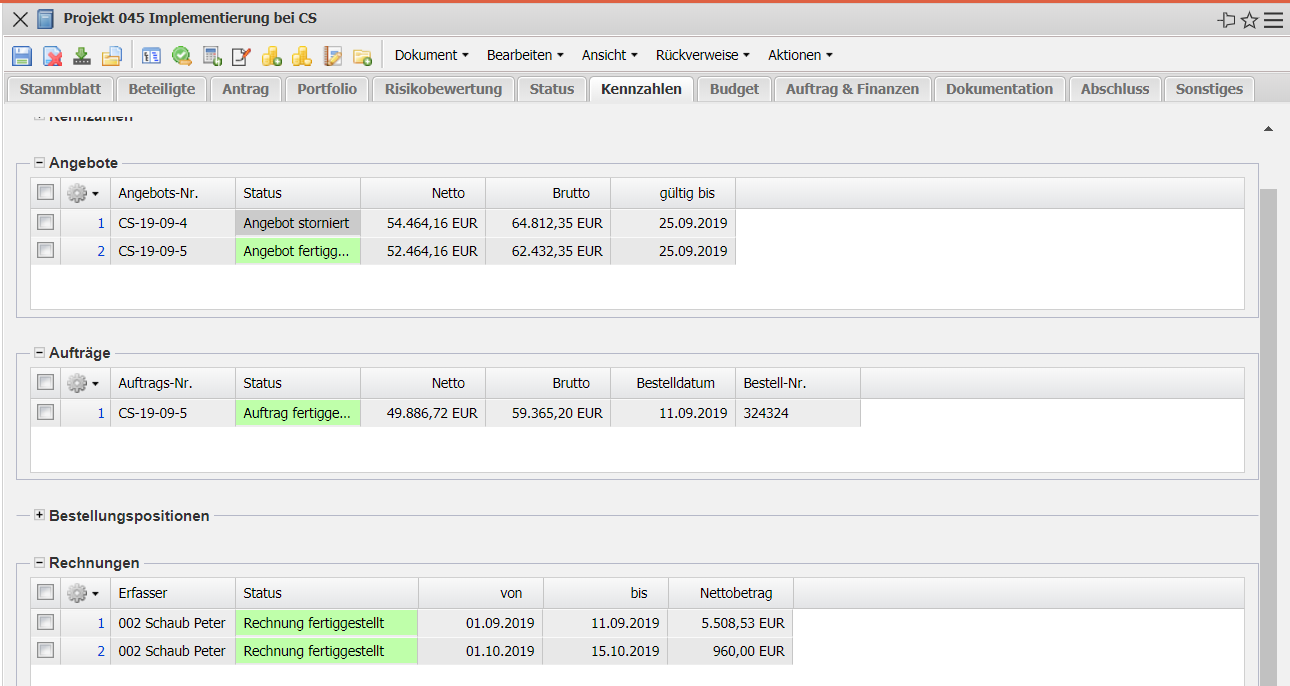1290x686 pixels.
Task: Open gear dropdown in Rechnungen table
Action: pyautogui.click(x=83, y=593)
